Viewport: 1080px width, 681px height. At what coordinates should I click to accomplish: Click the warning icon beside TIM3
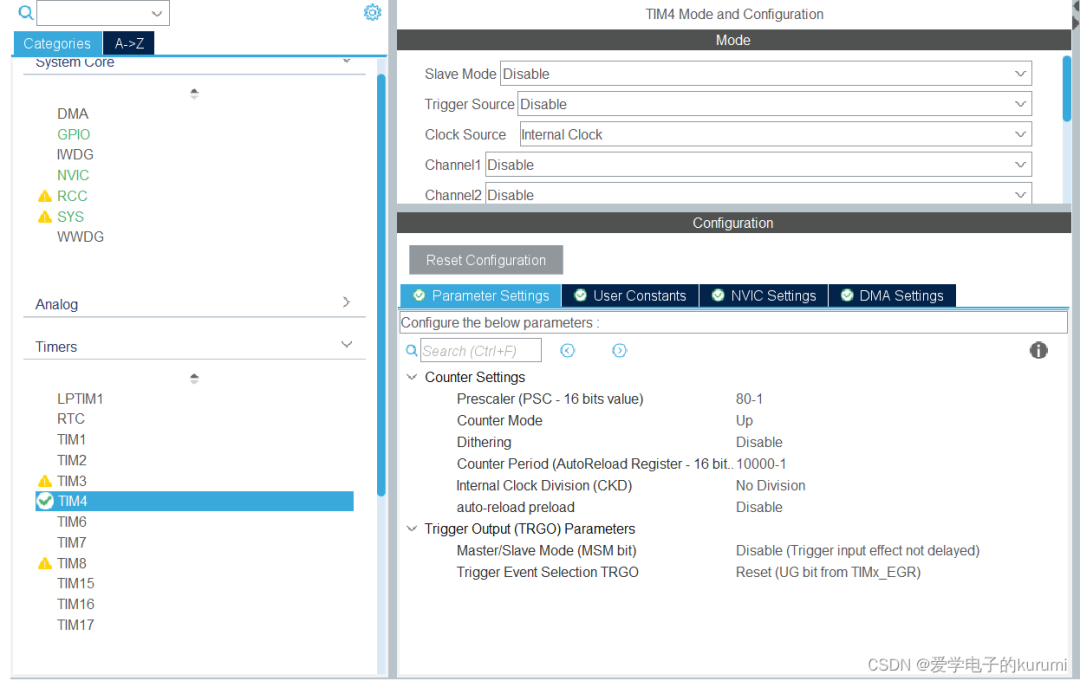pyautogui.click(x=44, y=481)
